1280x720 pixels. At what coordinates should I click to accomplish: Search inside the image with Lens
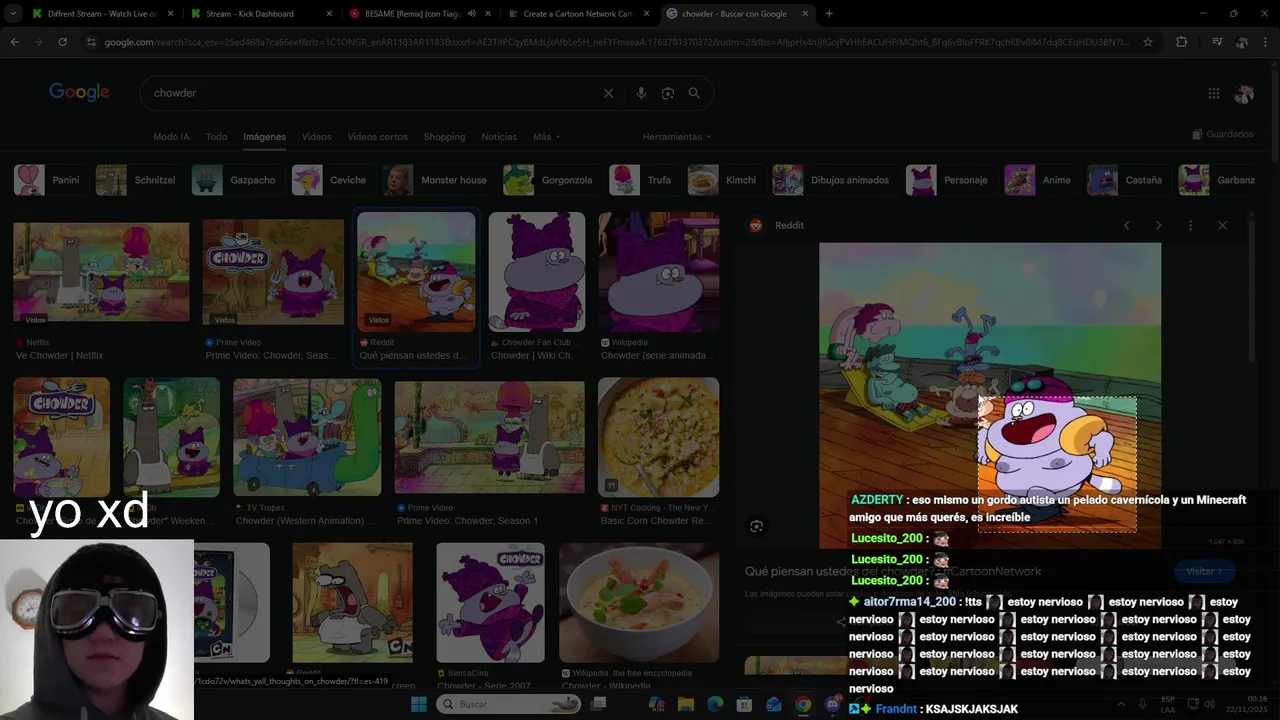757,526
